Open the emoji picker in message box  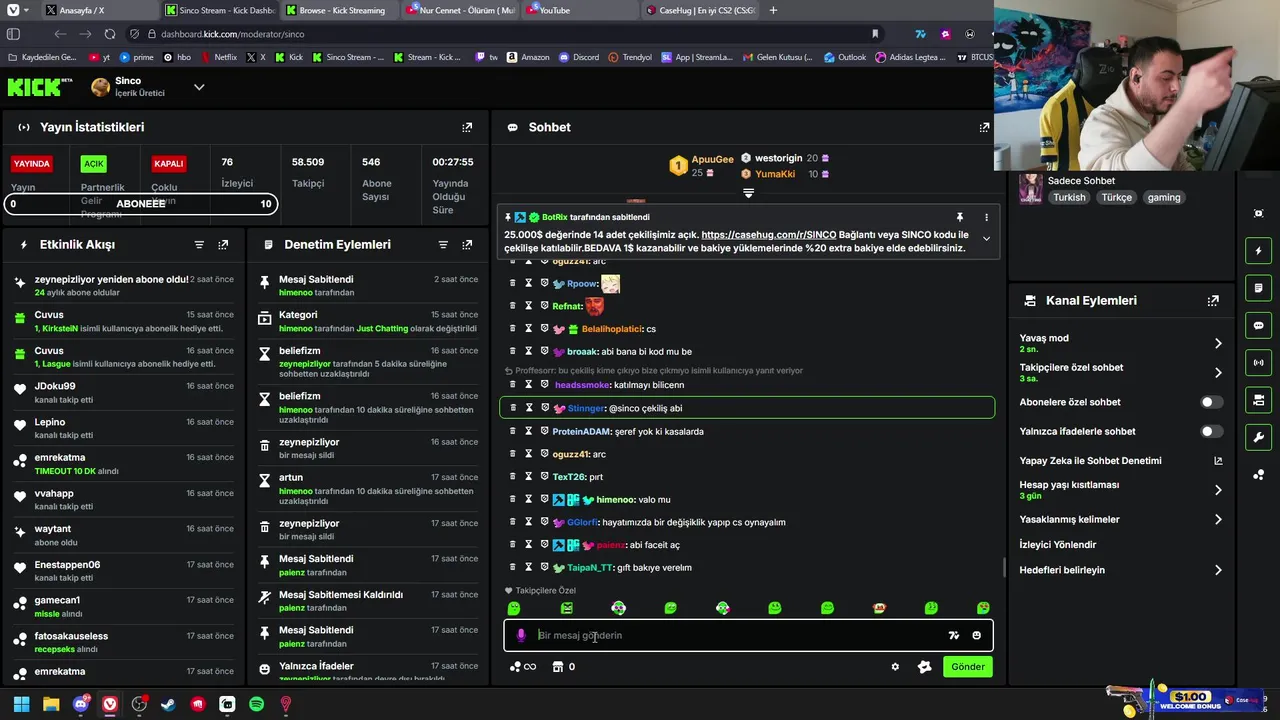pos(977,635)
